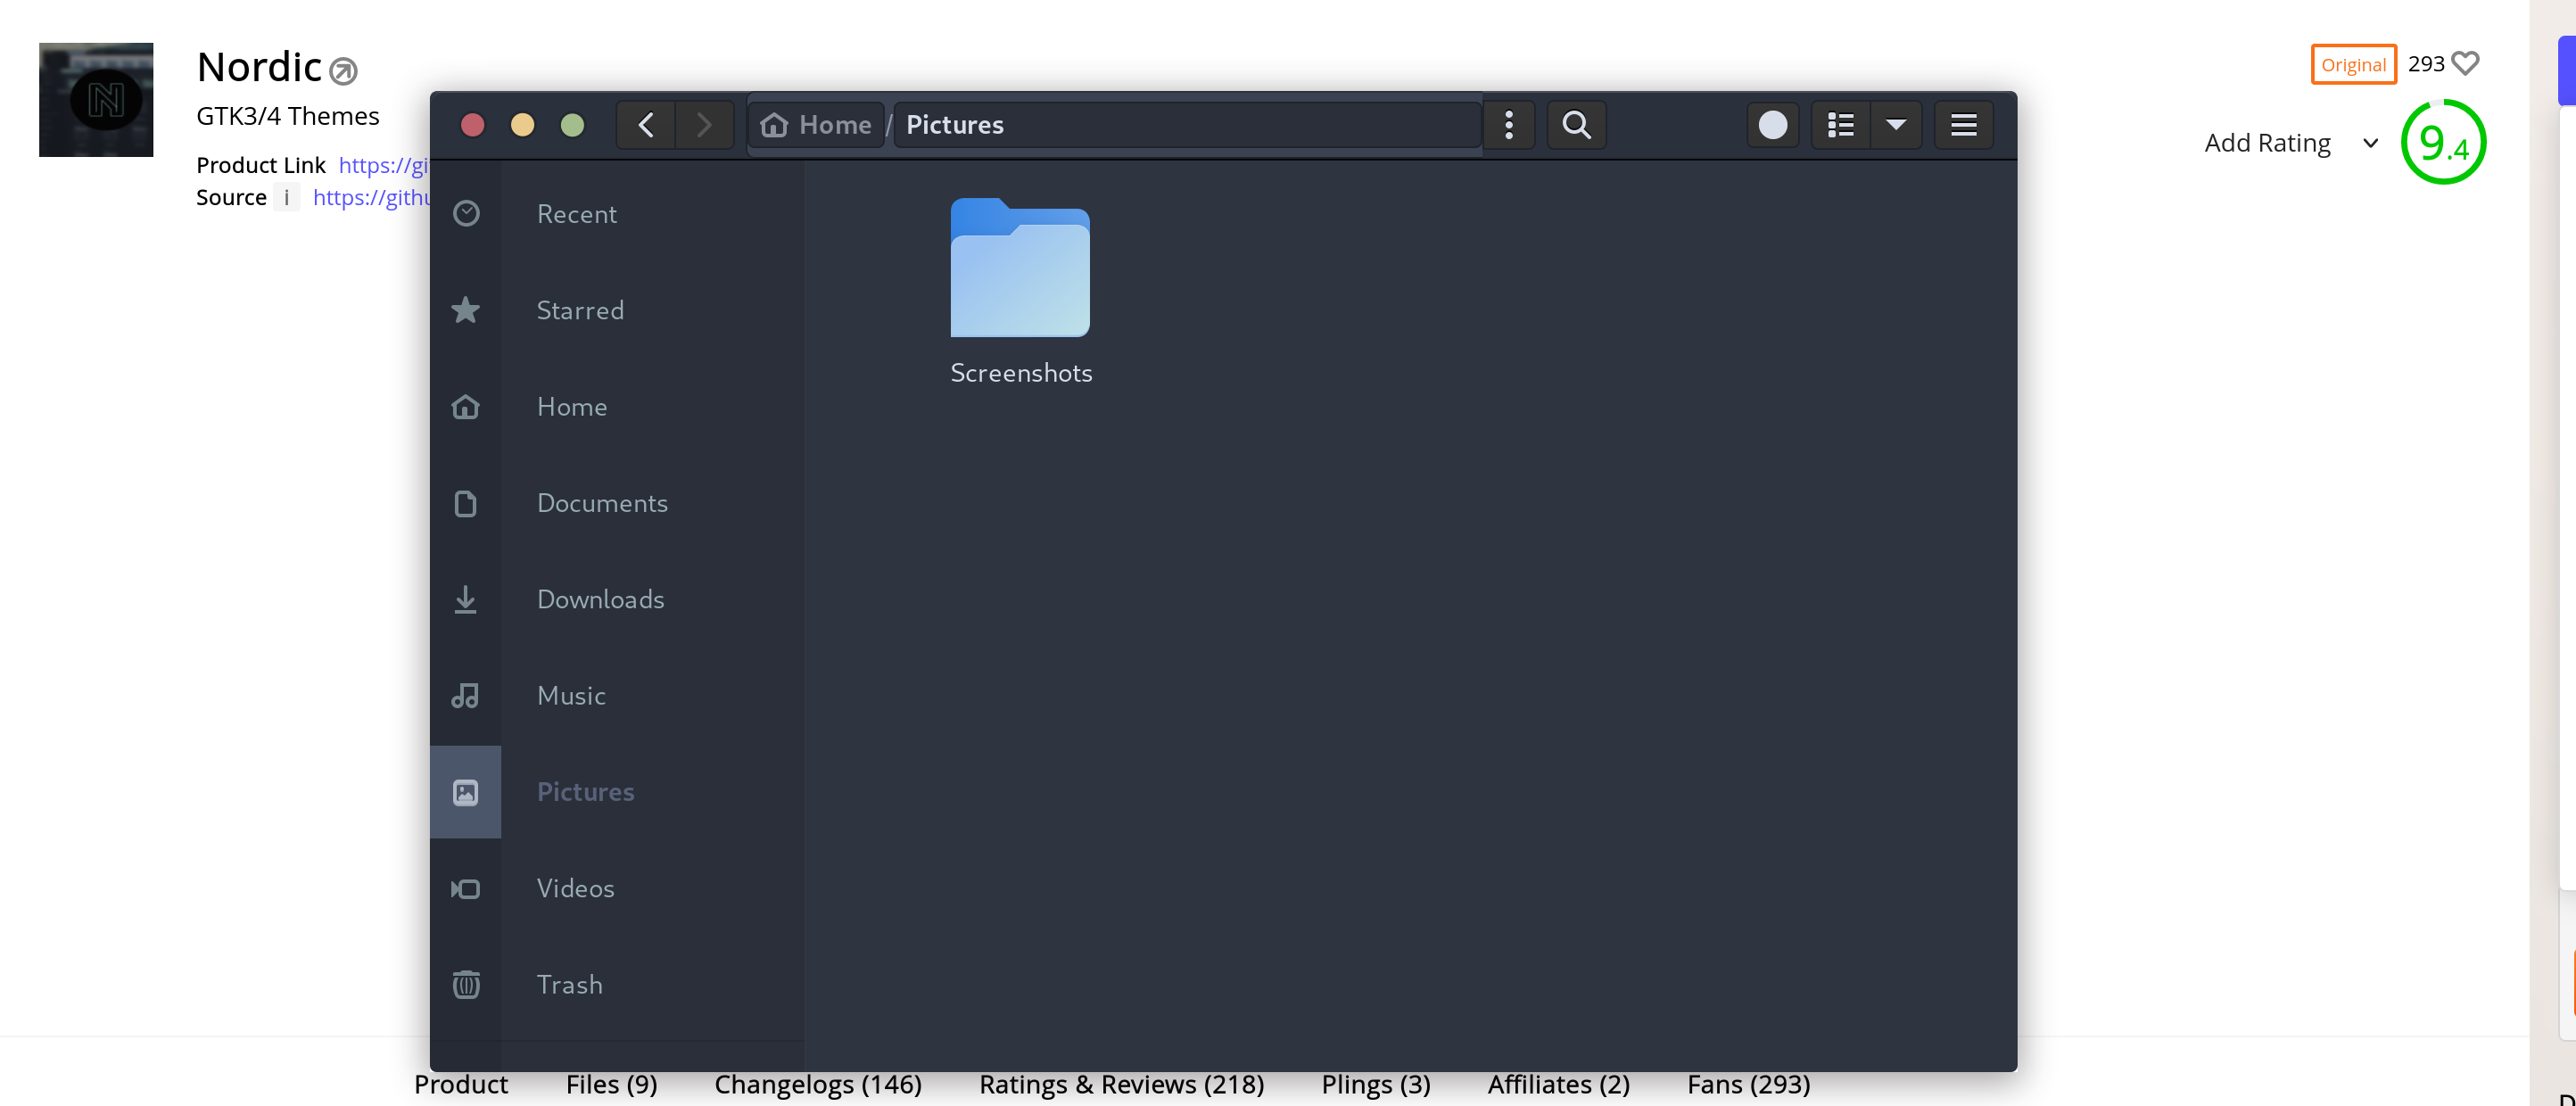Screen dimensions: 2576x1106
Task: Open the Recent files section
Action: [465, 213]
